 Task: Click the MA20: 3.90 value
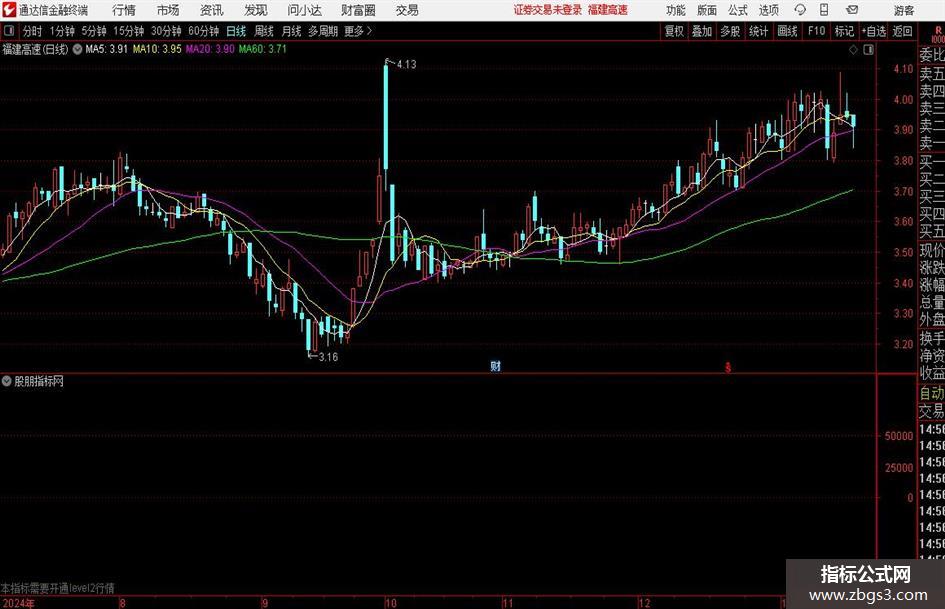pyautogui.click(x=210, y=49)
